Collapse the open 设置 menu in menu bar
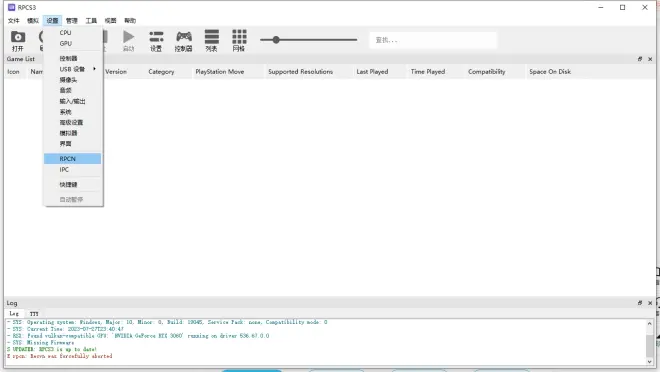The height and width of the screenshot is (372, 660). pyautogui.click(x=52, y=21)
